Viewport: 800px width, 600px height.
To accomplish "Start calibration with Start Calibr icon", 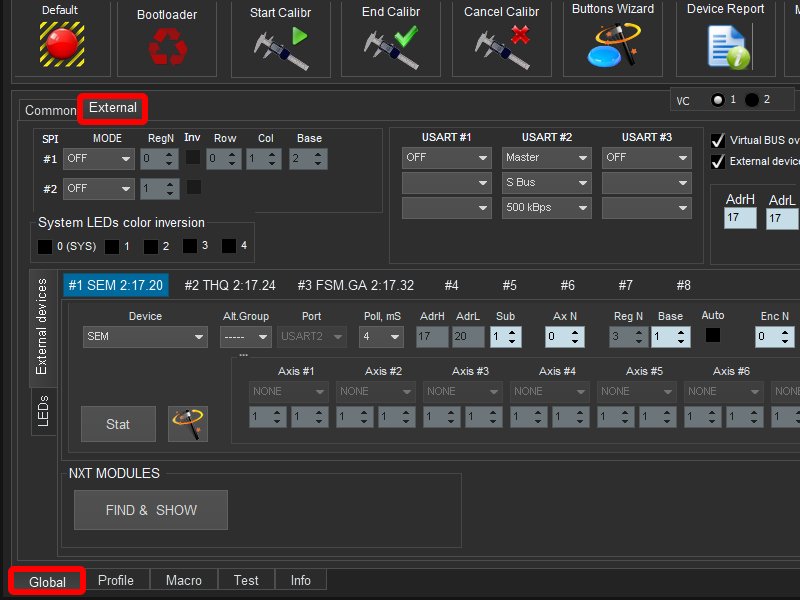I will [279, 45].
